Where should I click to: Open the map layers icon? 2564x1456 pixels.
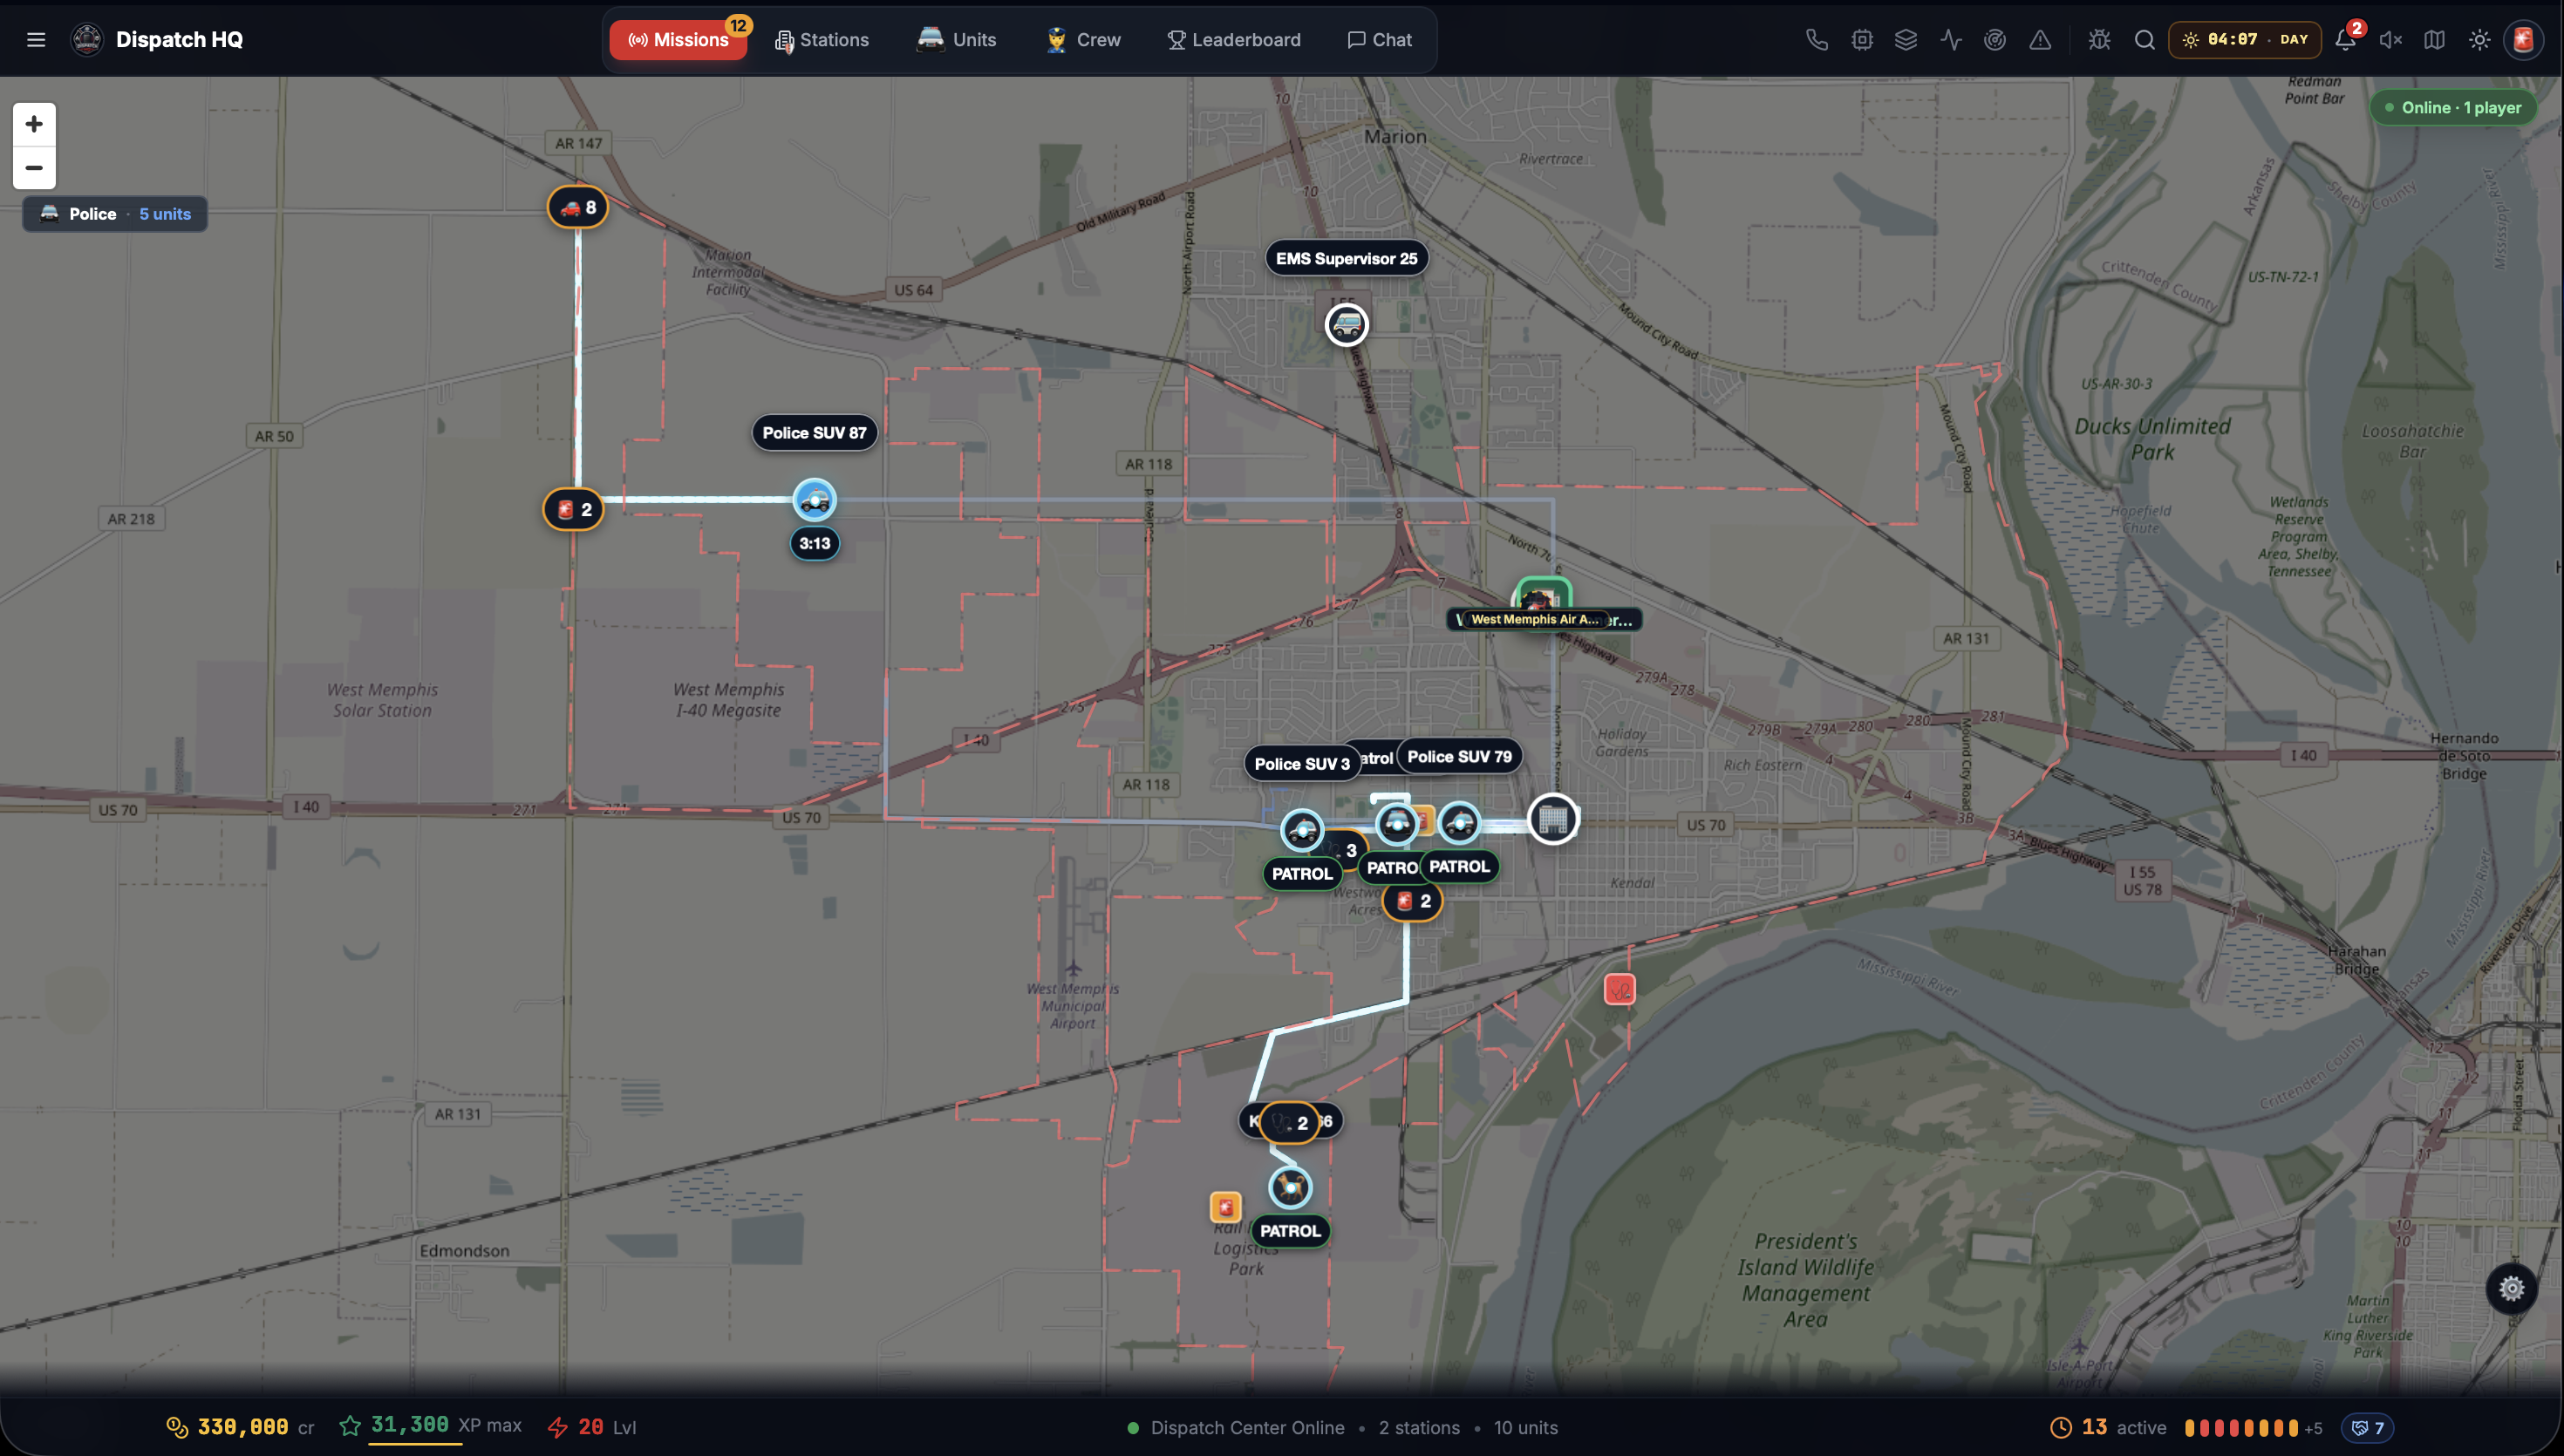pyautogui.click(x=1906, y=40)
